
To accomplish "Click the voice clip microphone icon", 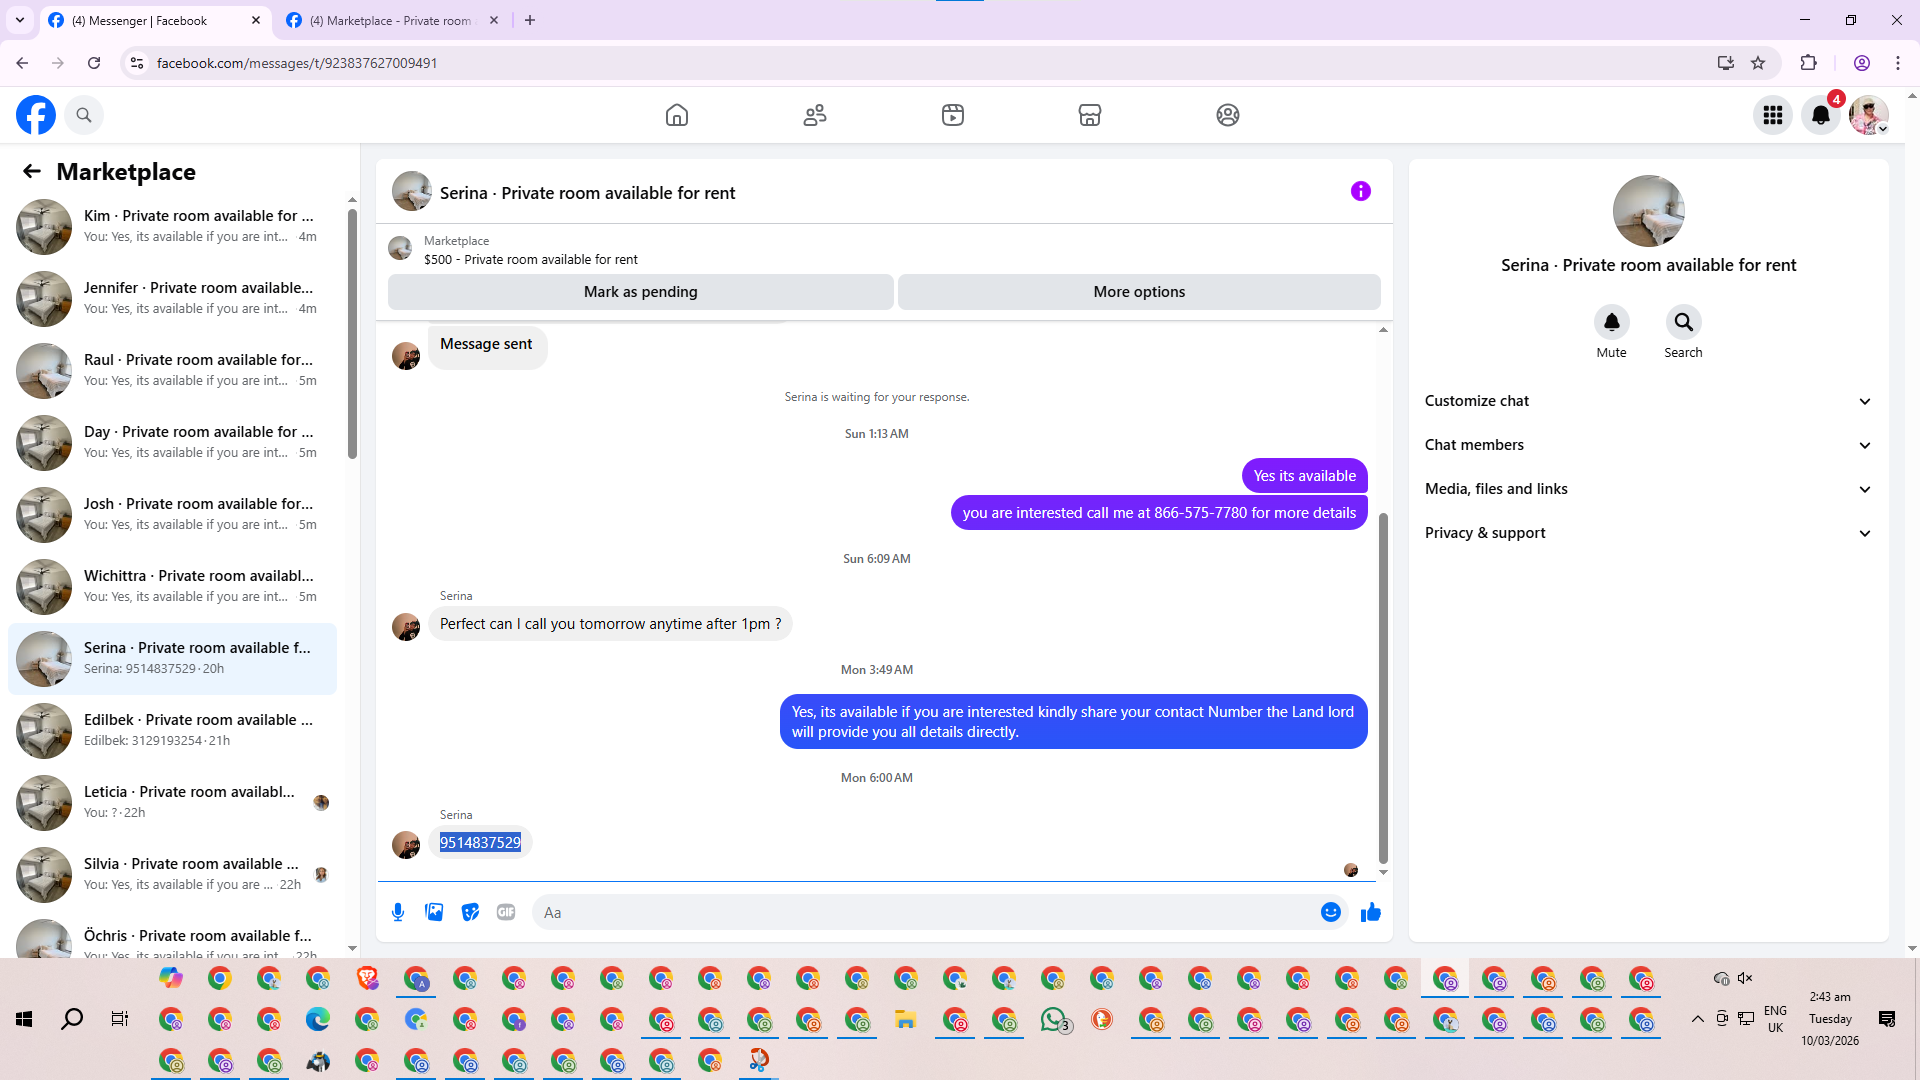I will click(x=398, y=912).
